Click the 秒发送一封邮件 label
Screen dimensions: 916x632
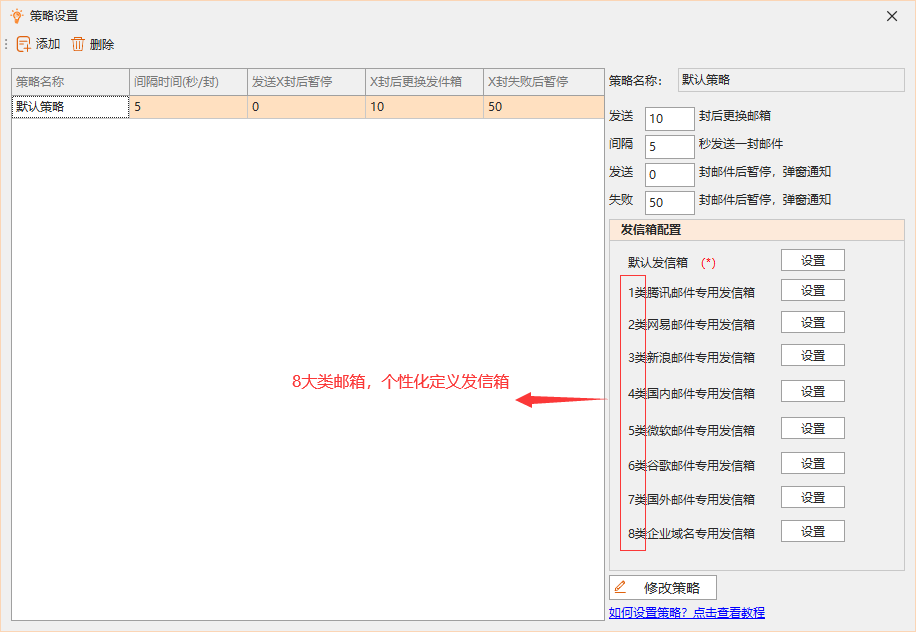tap(741, 144)
